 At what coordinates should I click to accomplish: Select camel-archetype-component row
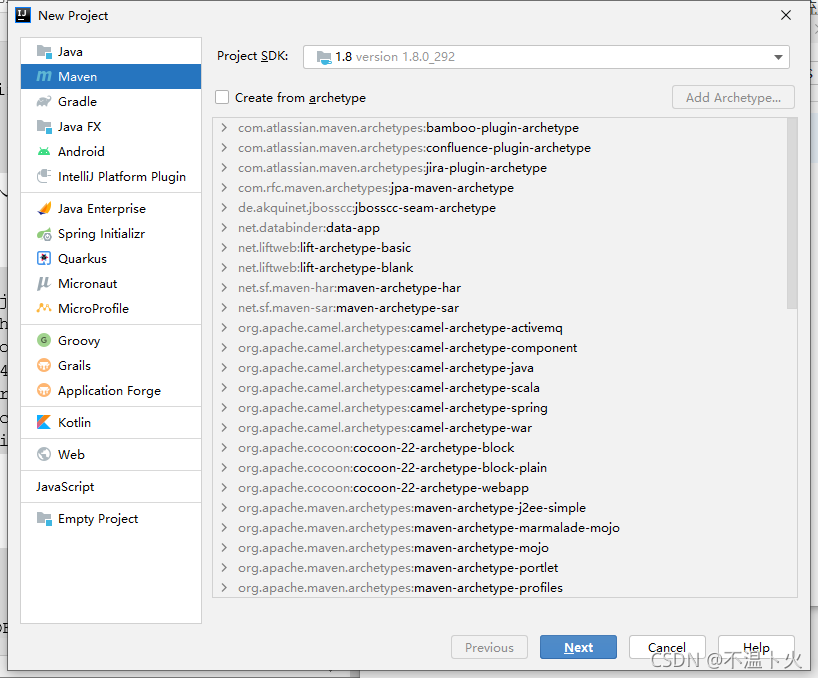tap(500, 348)
